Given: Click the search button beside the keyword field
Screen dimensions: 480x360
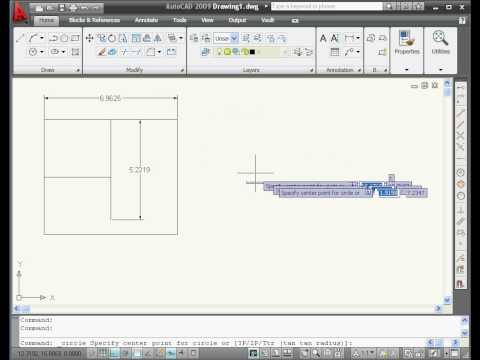Looking at the screenshot, I should click(x=388, y=6).
